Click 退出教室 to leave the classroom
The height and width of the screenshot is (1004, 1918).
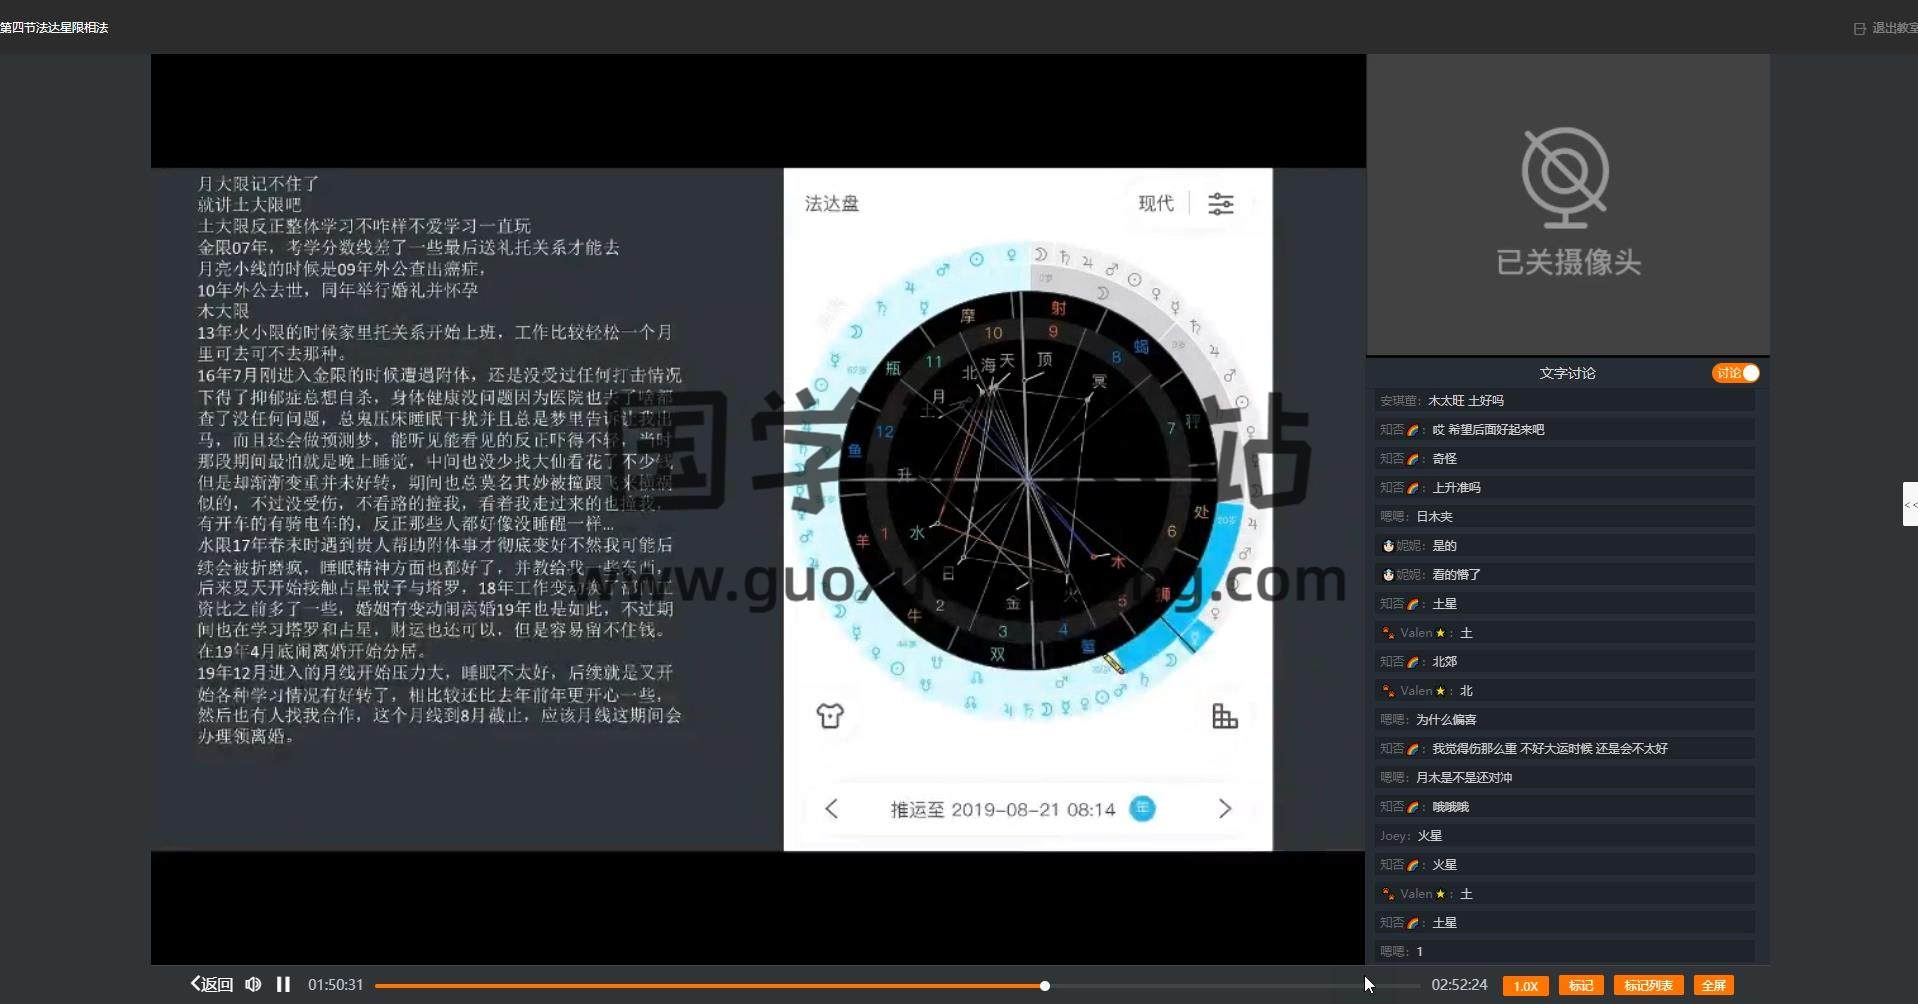click(1886, 28)
